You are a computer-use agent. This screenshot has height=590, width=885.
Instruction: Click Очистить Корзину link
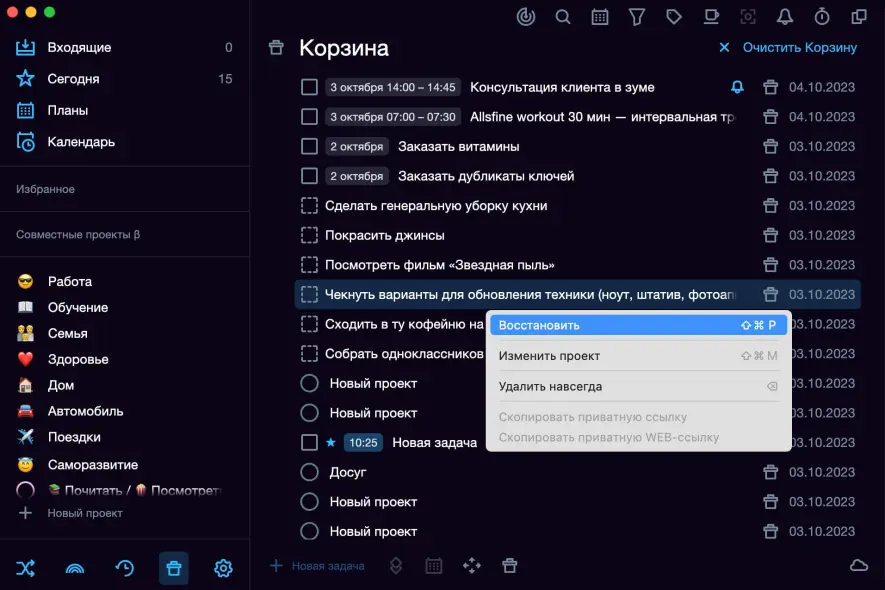point(799,47)
